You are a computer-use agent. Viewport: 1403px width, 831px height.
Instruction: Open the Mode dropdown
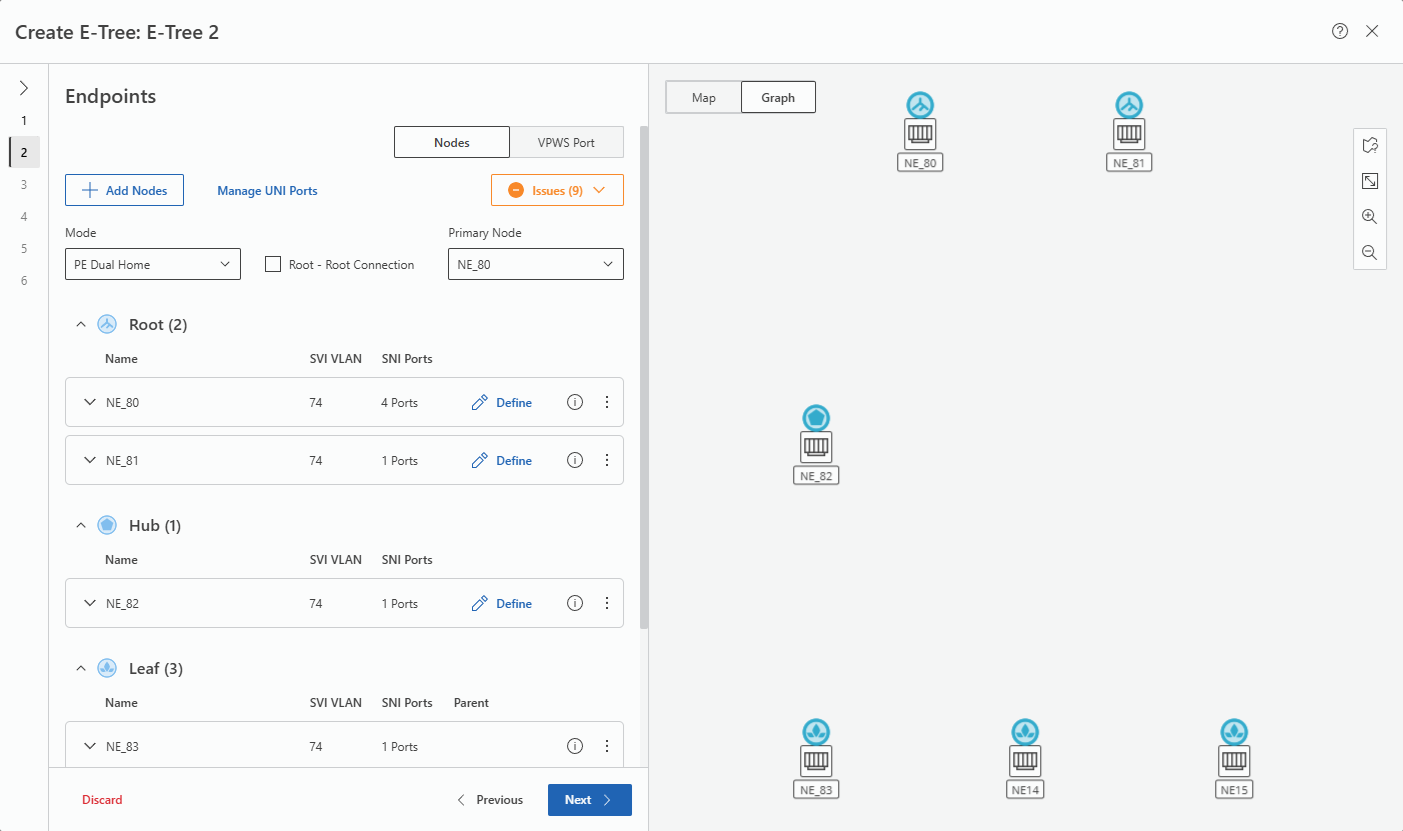[x=153, y=264]
